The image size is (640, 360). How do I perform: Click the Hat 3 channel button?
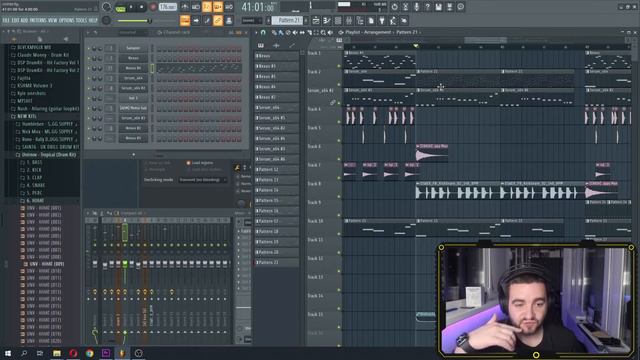point(133,98)
